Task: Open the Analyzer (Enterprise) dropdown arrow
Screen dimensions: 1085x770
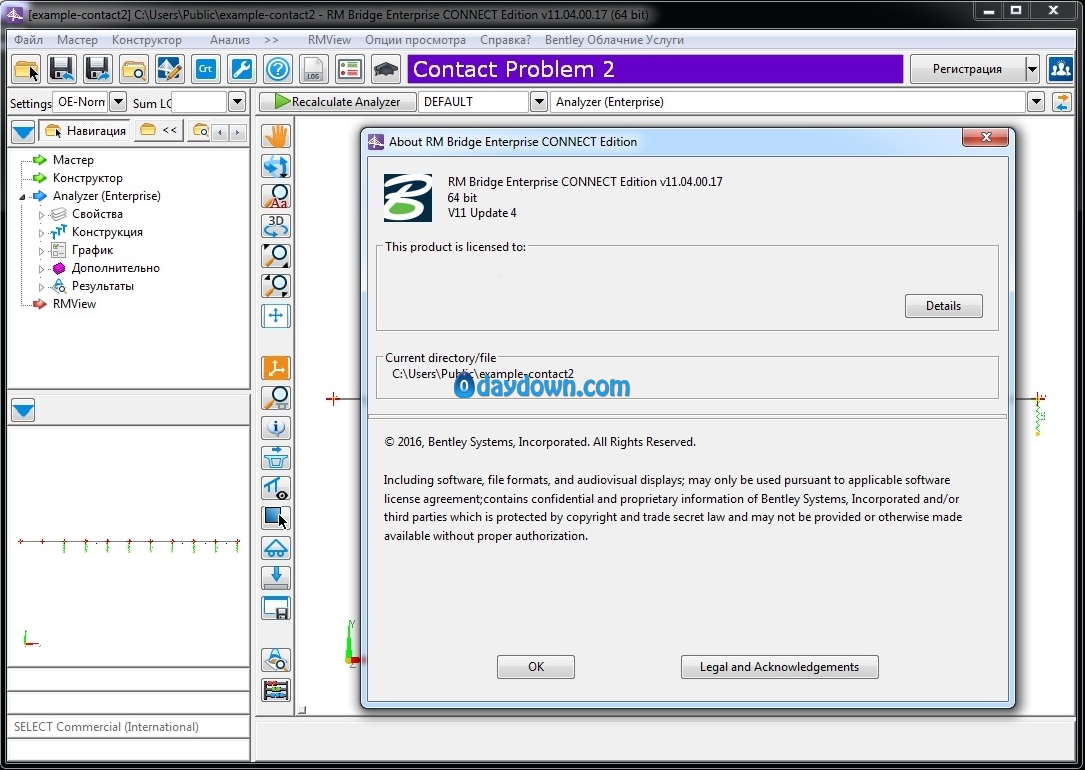Action: (x=1036, y=102)
